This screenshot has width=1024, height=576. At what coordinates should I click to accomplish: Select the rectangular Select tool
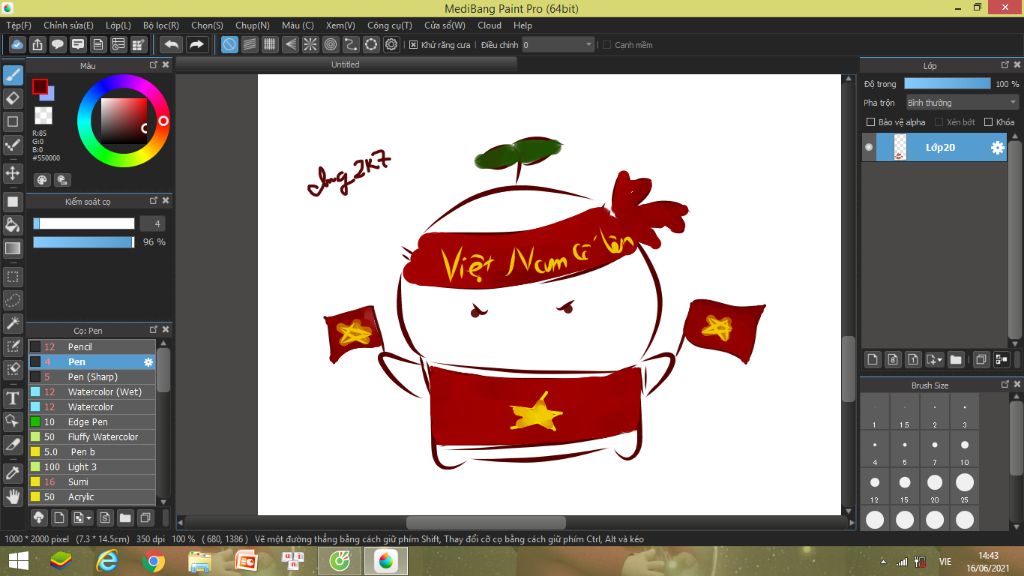12,277
